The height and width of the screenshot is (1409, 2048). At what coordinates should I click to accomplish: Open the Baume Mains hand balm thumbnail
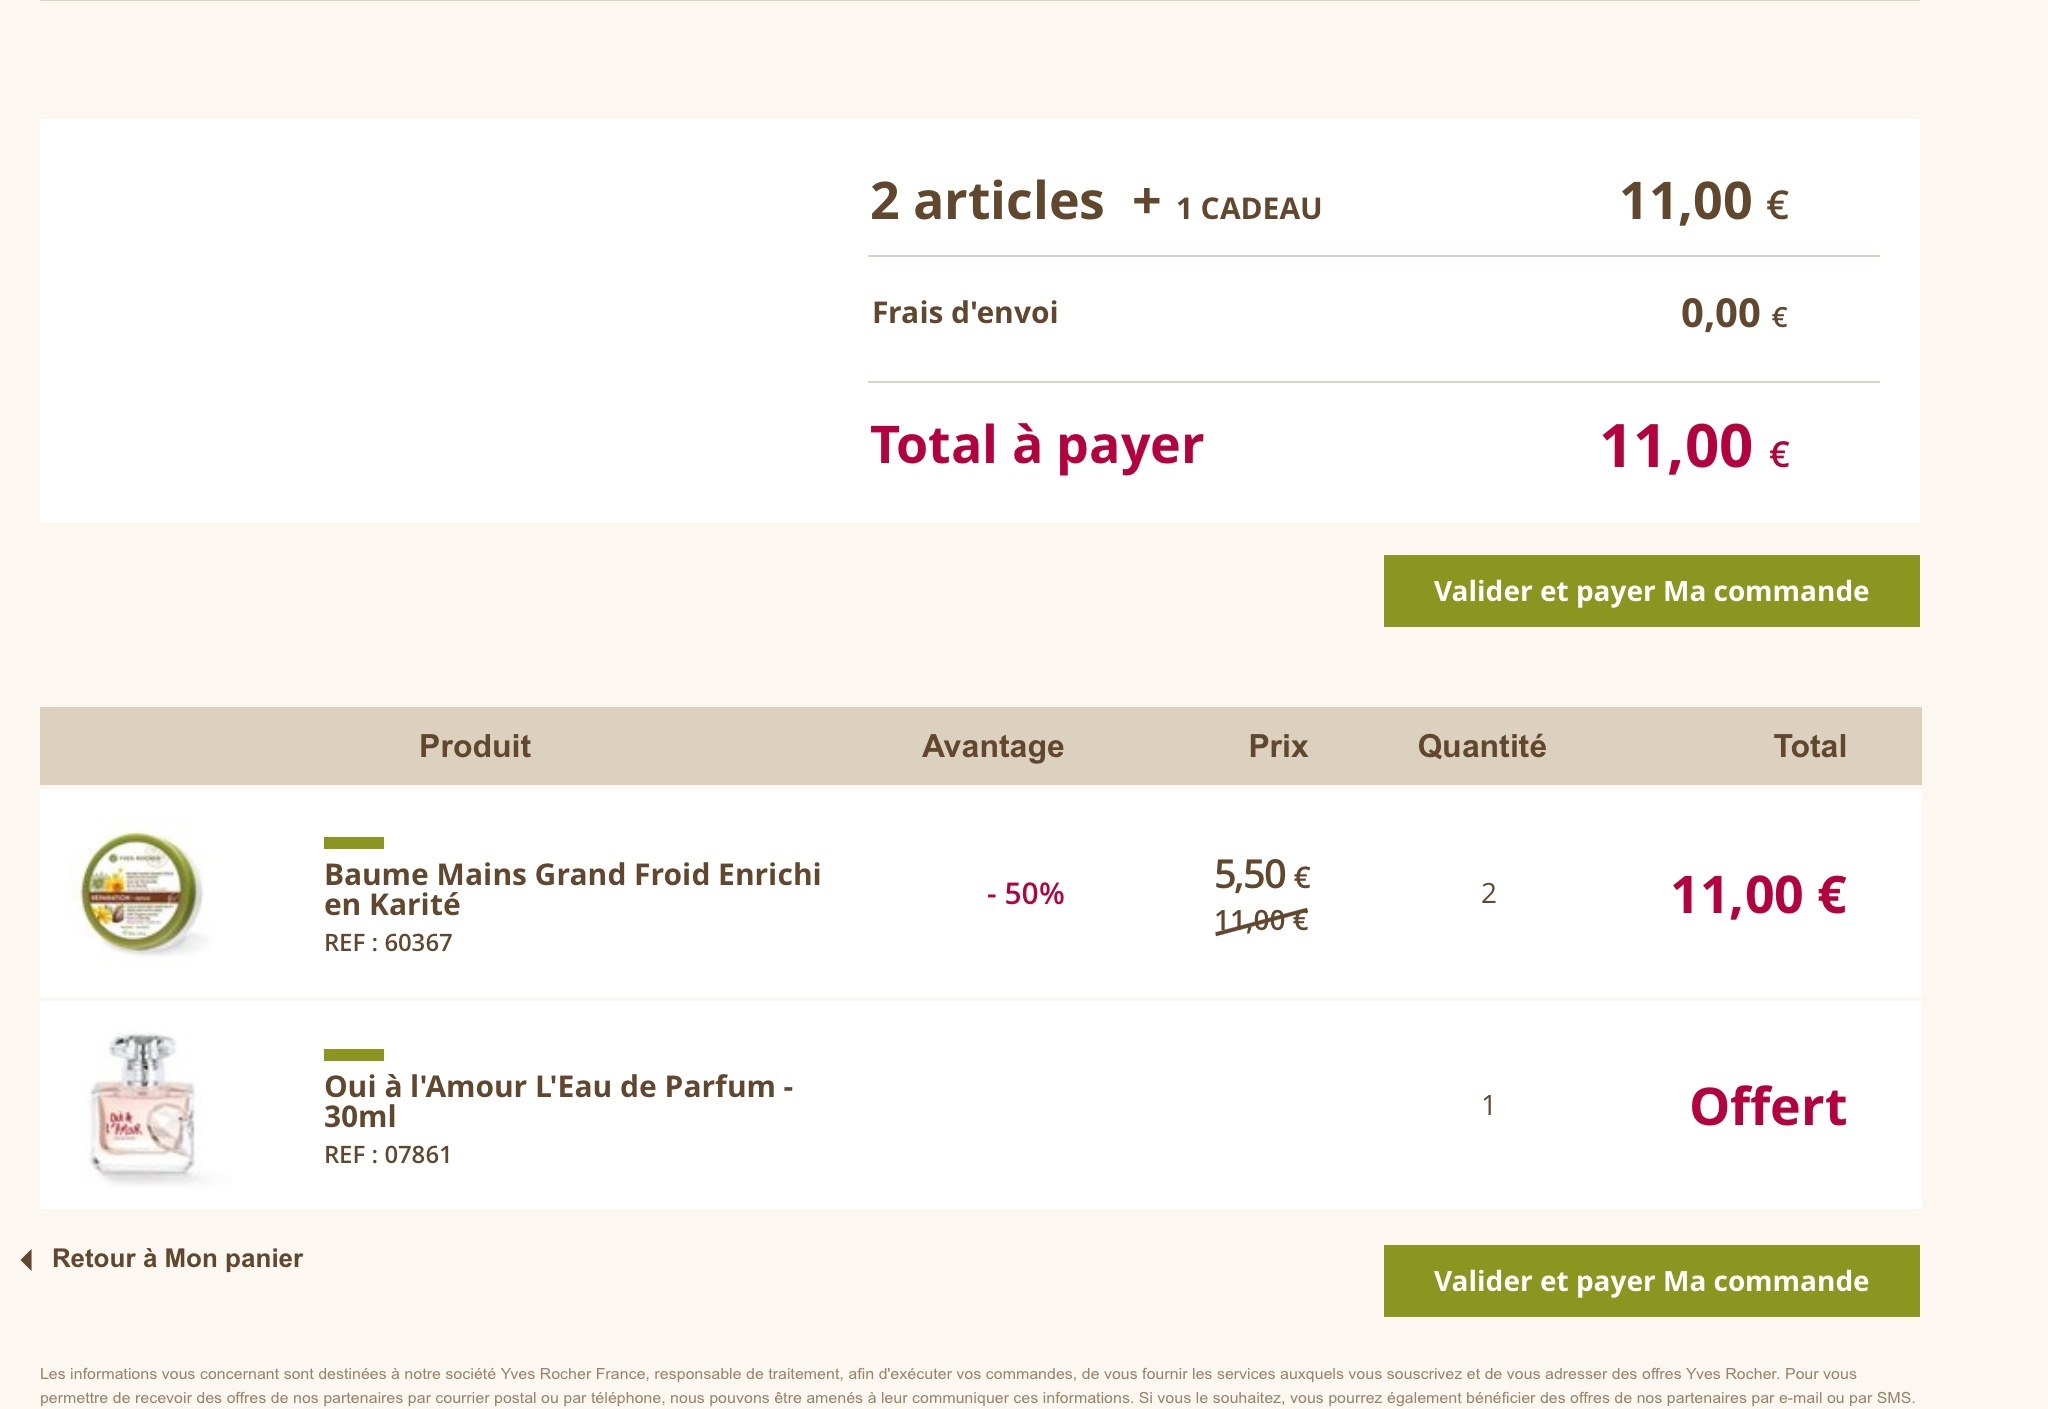pyautogui.click(x=142, y=893)
